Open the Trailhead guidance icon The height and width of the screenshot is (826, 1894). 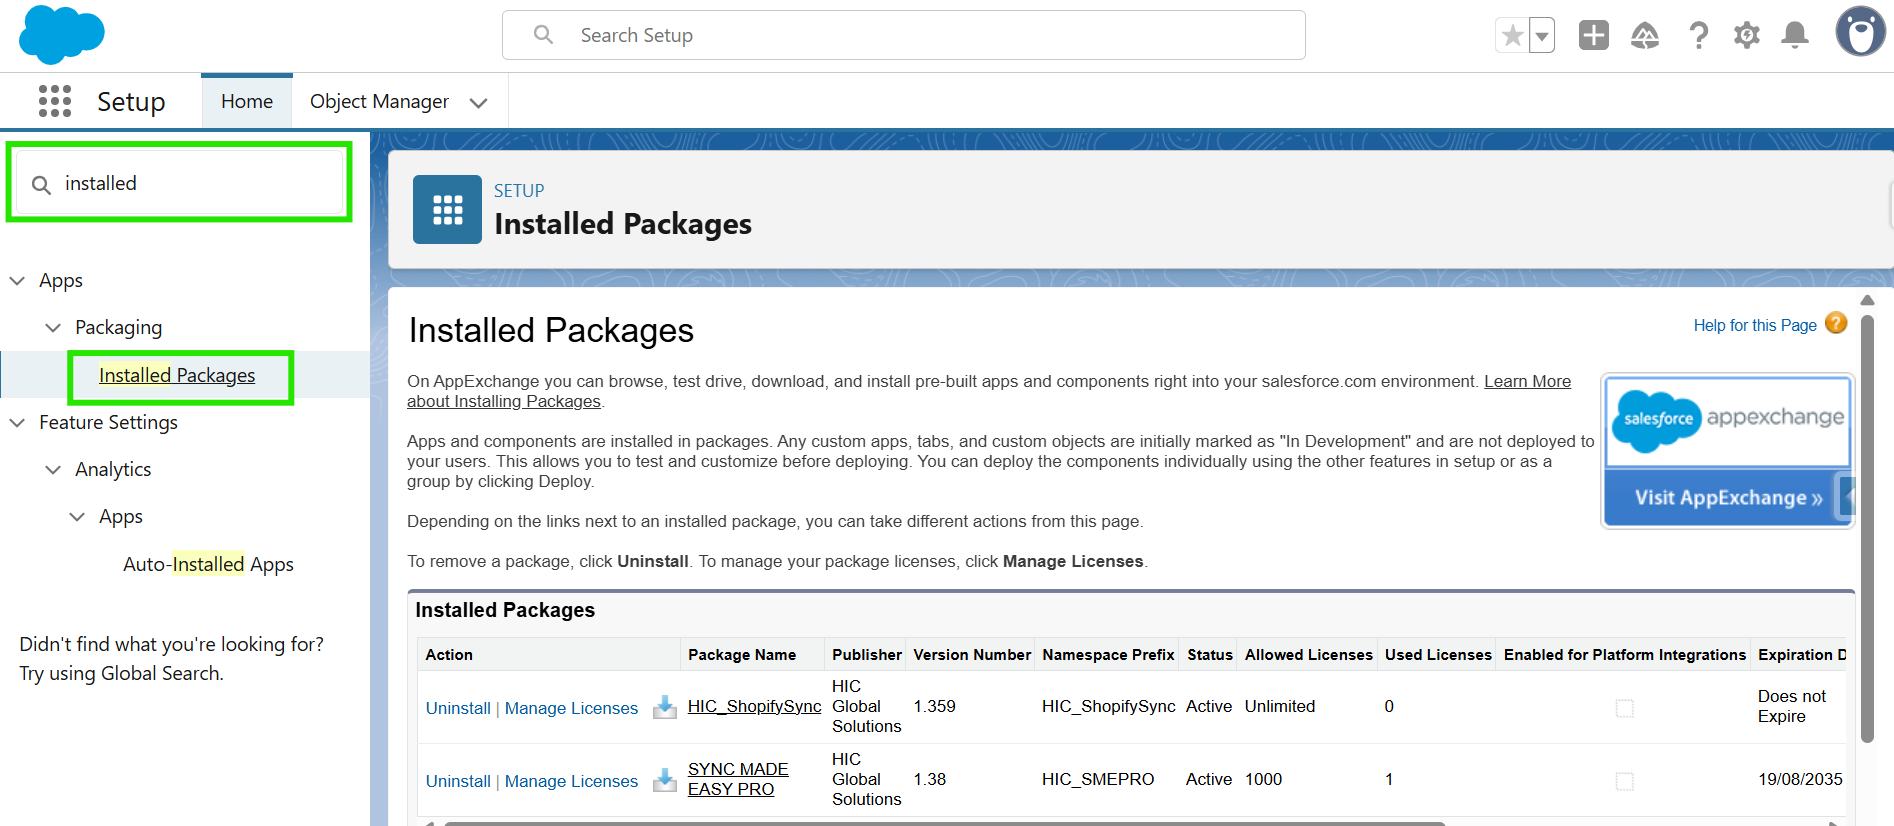click(1645, 36)
